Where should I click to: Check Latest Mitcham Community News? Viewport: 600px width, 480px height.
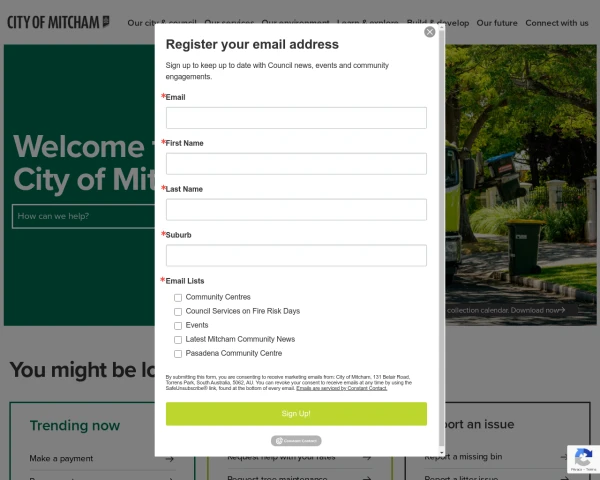(178, 340)
